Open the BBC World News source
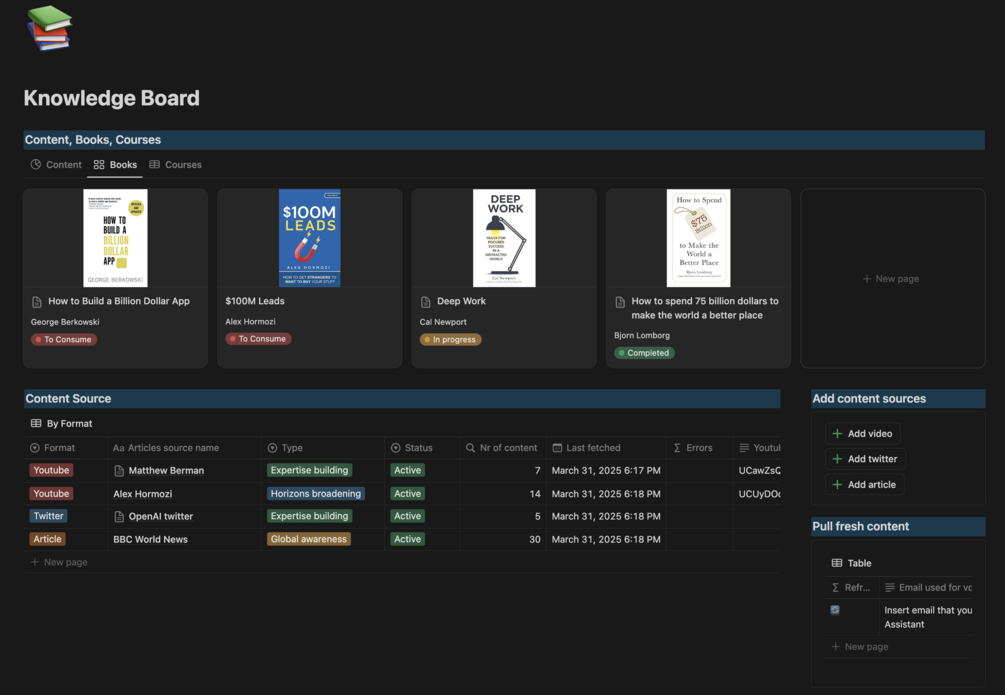Screen dimensions: 1005x695 [x=150, y=540]
